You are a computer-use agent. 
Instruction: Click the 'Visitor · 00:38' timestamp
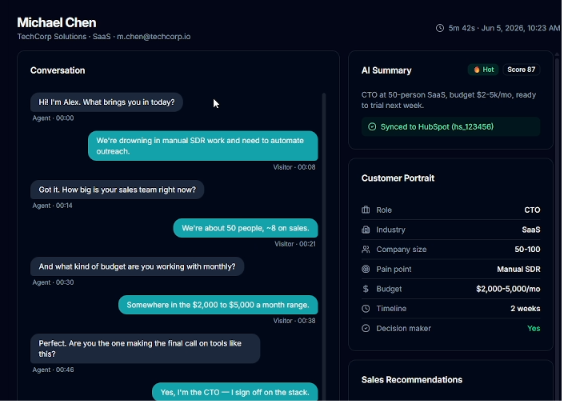294,321
